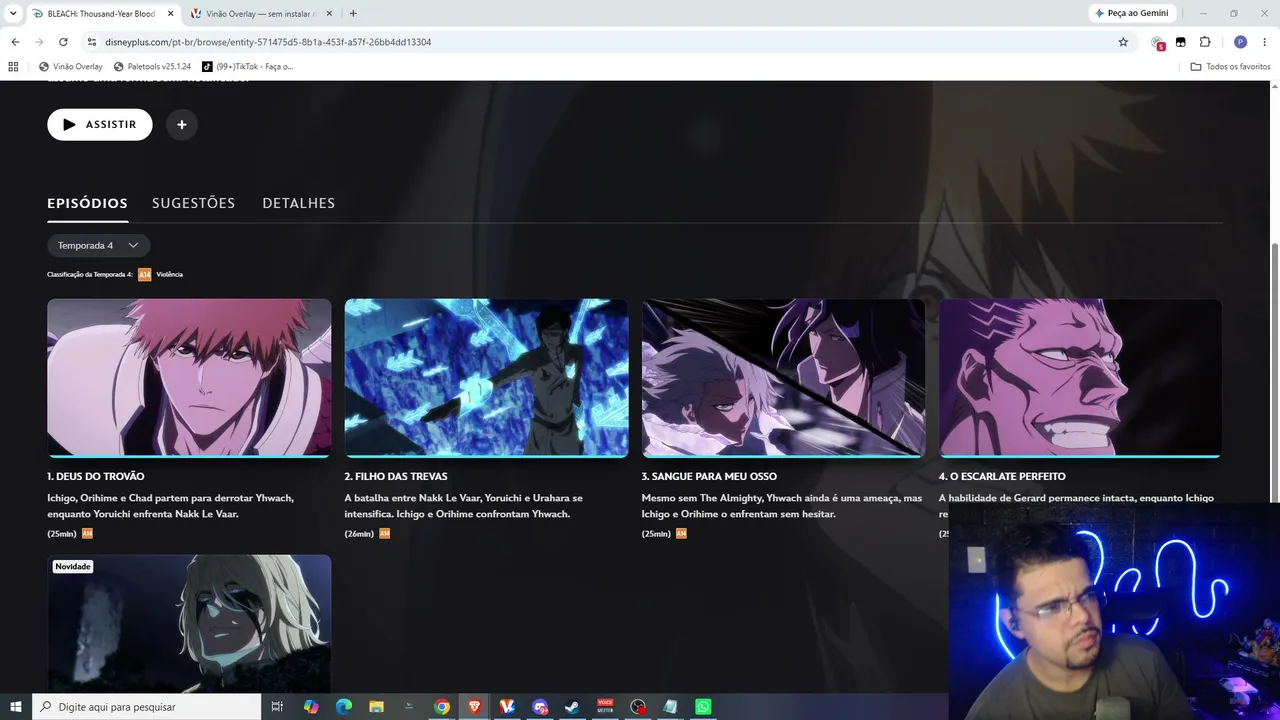Open episode 2 Filho das Trevas thumbnail
Image resolution: width=1280 pixels, height=720 pixels.
(x=486, y=378)
